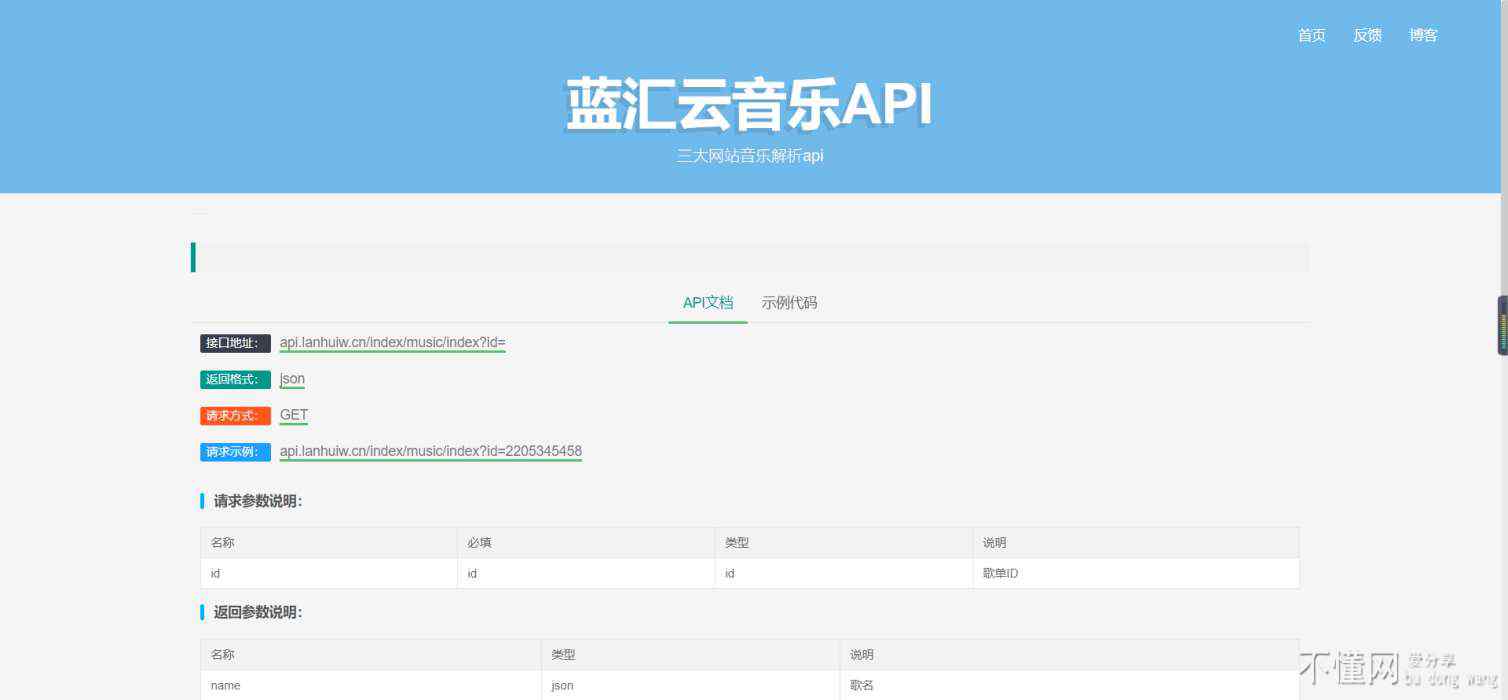Click the 三大网站音乐解析api subtitle
Screen dimensions: 1508x700
click(x=750, y=156)
